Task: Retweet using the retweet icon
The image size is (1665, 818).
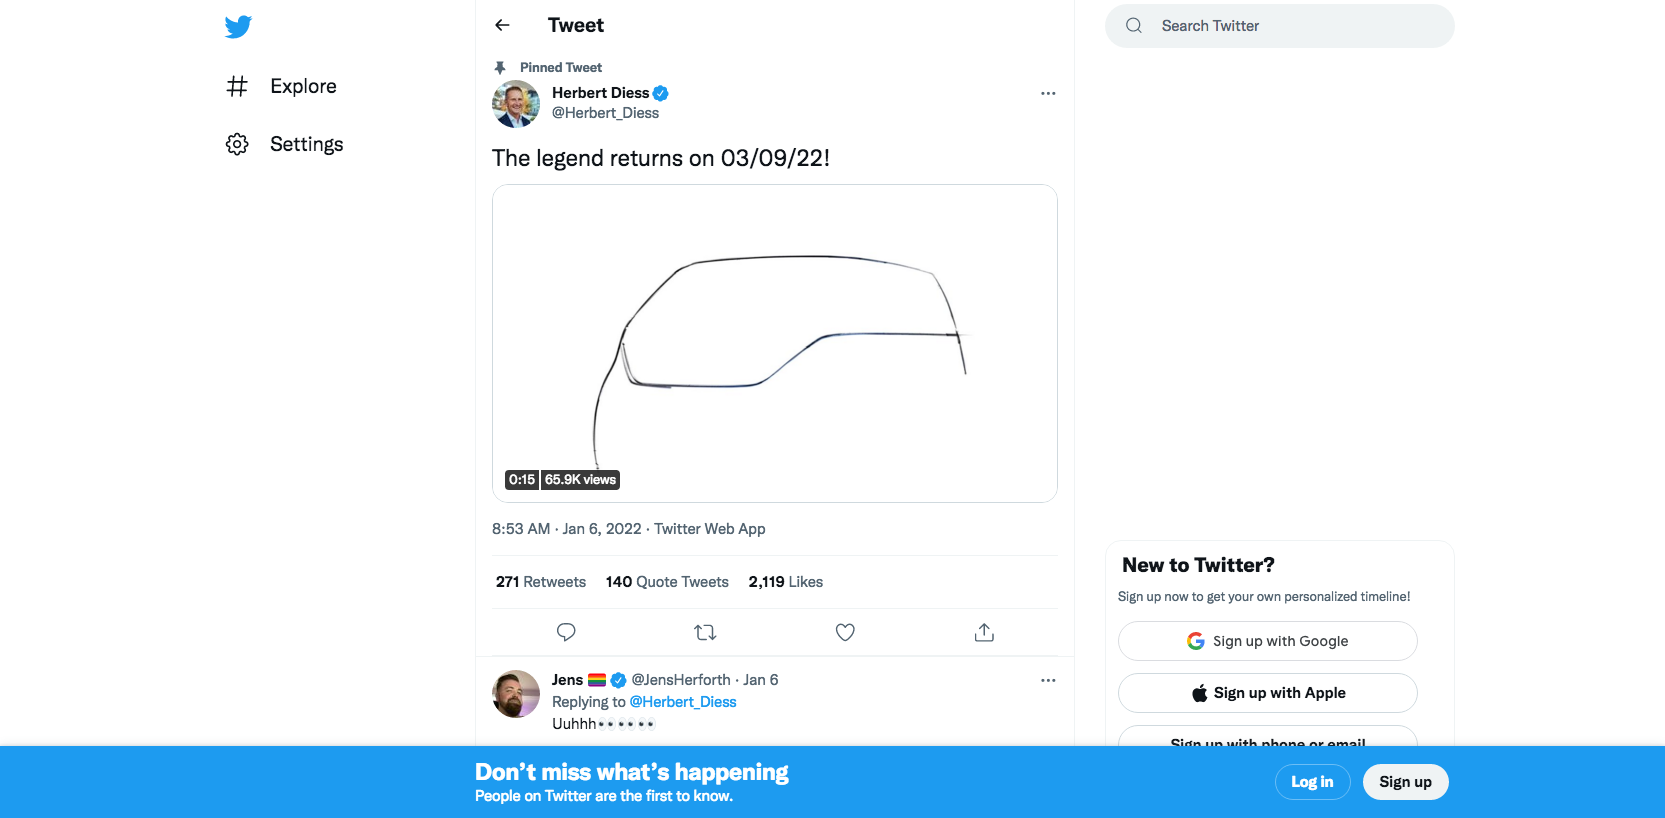Action: point(705,632)
